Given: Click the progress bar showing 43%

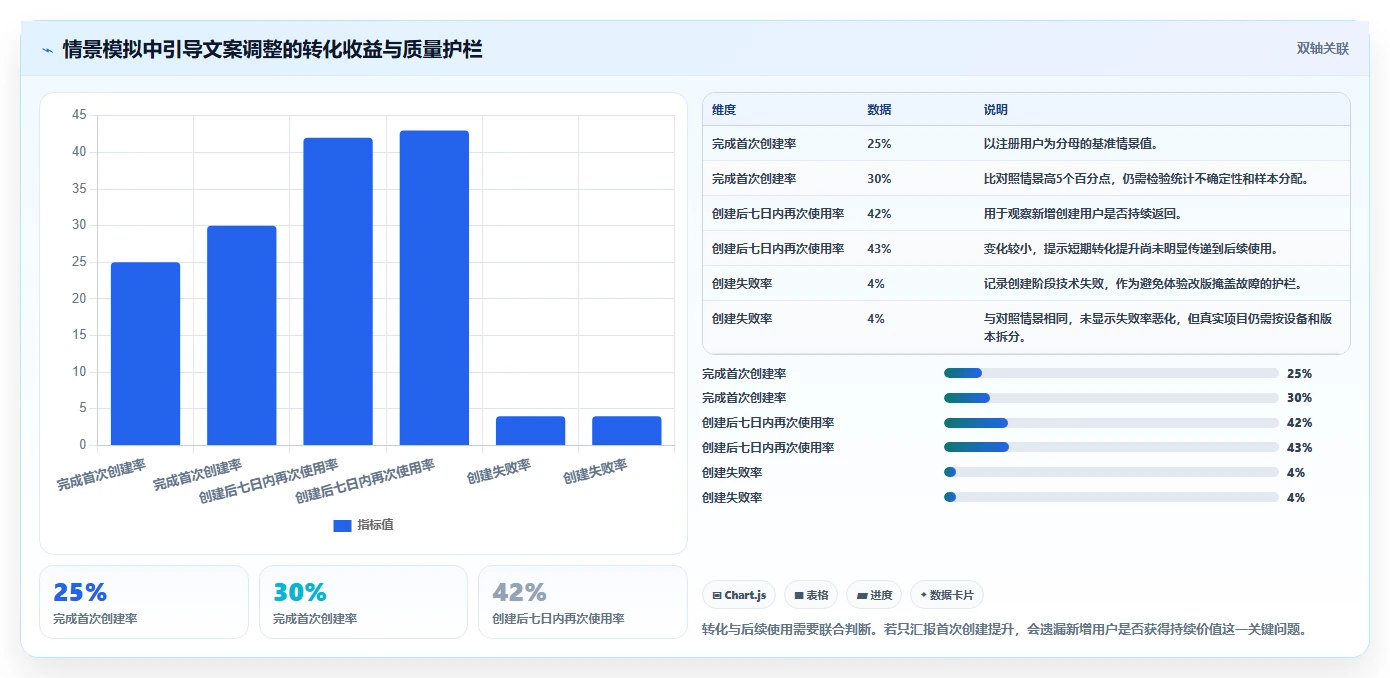Looking at the screenshot, I should pos(1111,448).
